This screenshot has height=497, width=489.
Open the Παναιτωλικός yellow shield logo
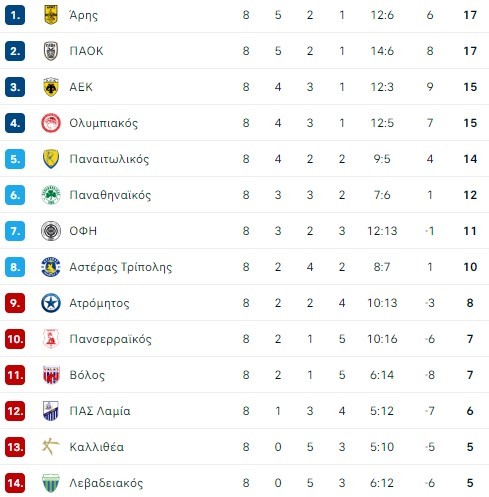click(51, 159)
